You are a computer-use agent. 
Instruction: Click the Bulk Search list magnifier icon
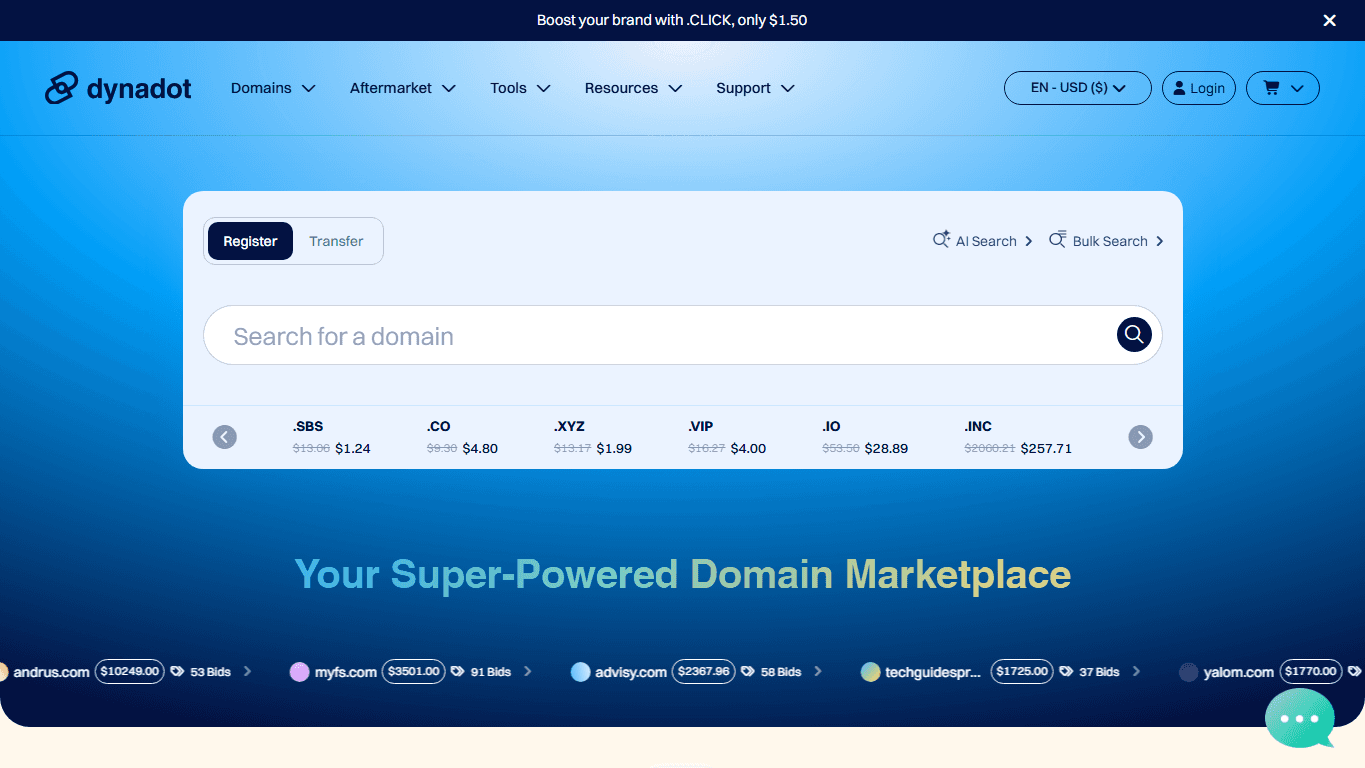click(x=1058, y=240)
